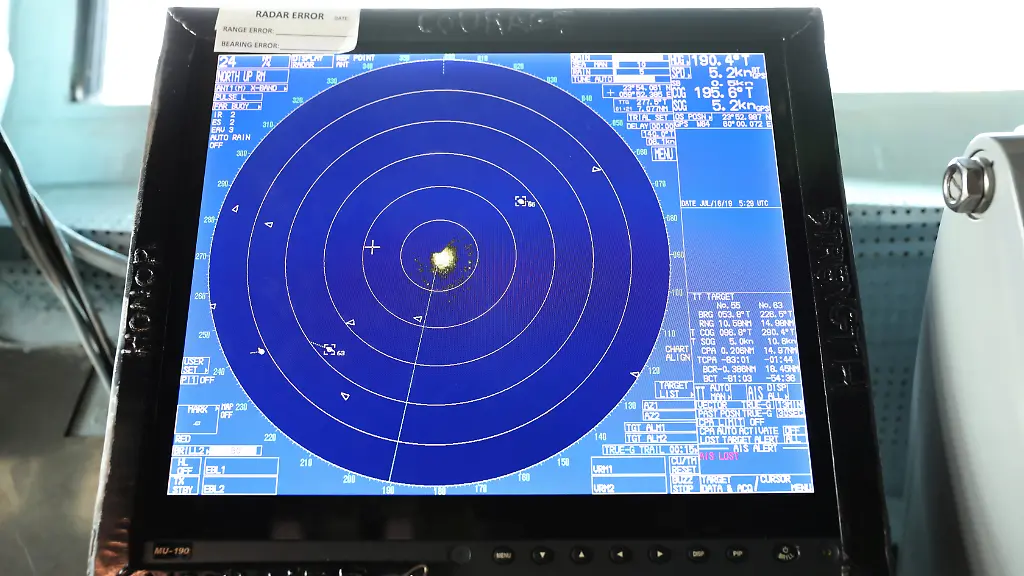Click the VRM1 range marker box

coord(628,468)
